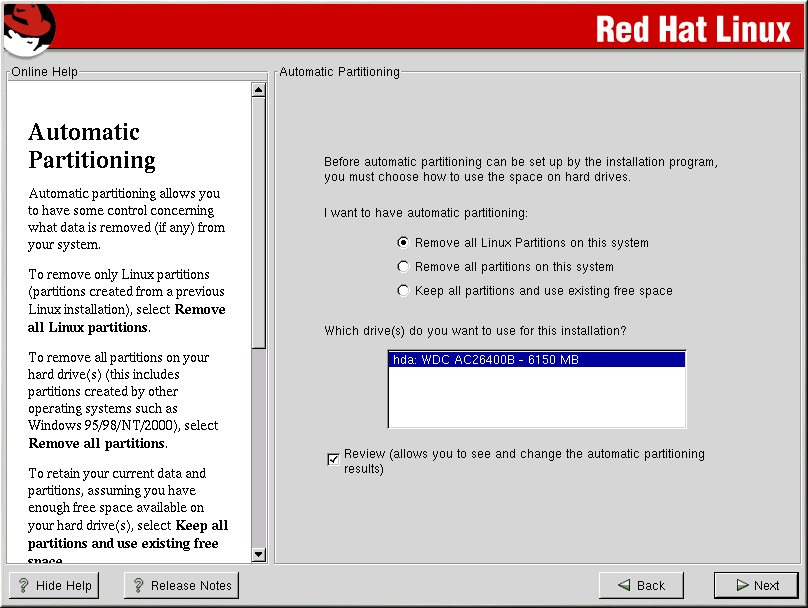The width and height of the screenshot is (808, 608).
Task: Click the Automatic Partitioning help heading
Action: point(92,146)
